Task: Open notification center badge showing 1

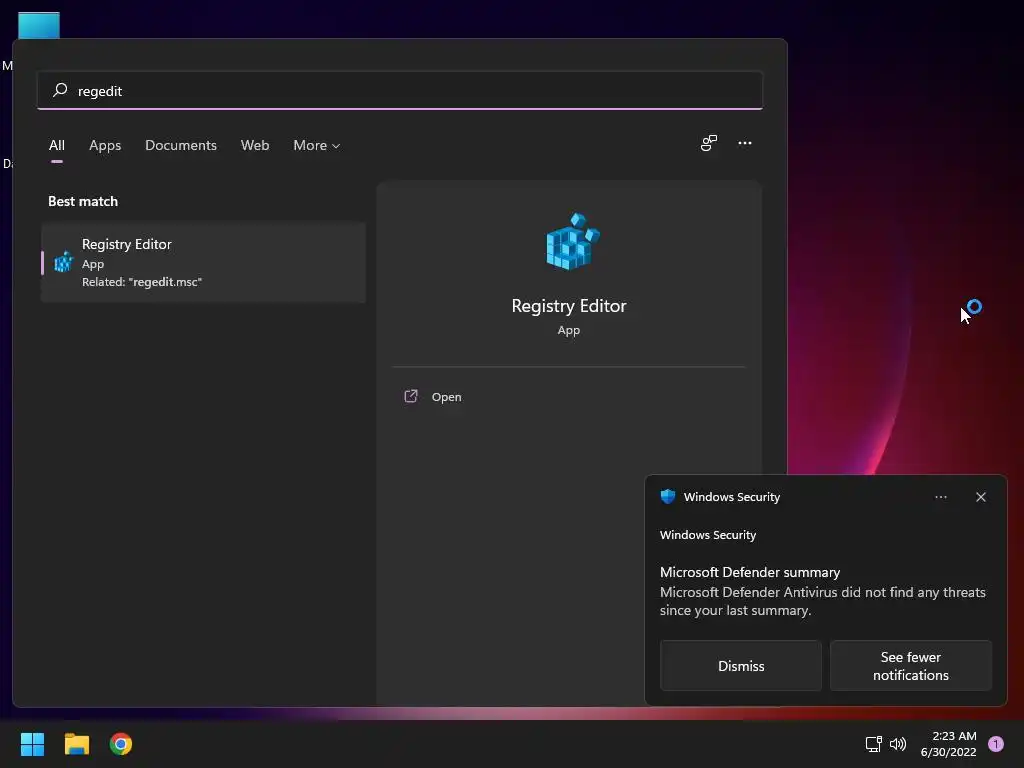Action: [996, 744]
